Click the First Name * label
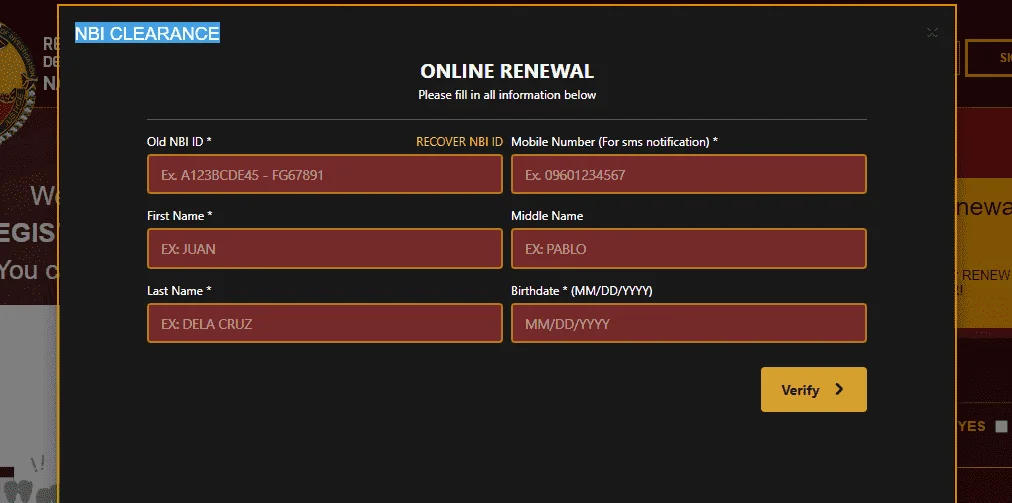The image size is (1012, 503). tap(179, 216)
